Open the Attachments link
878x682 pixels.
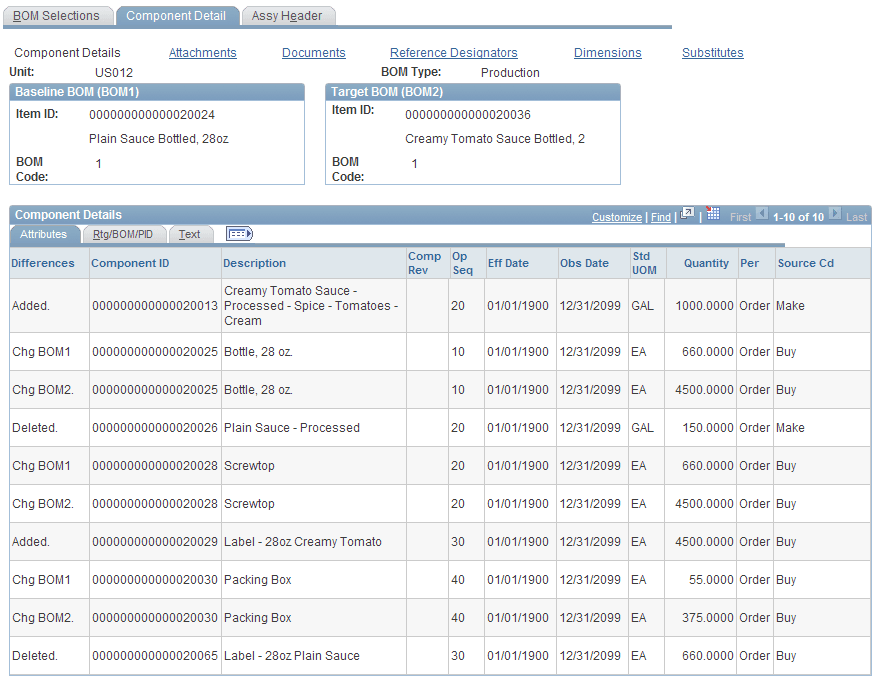click(202, 52)
